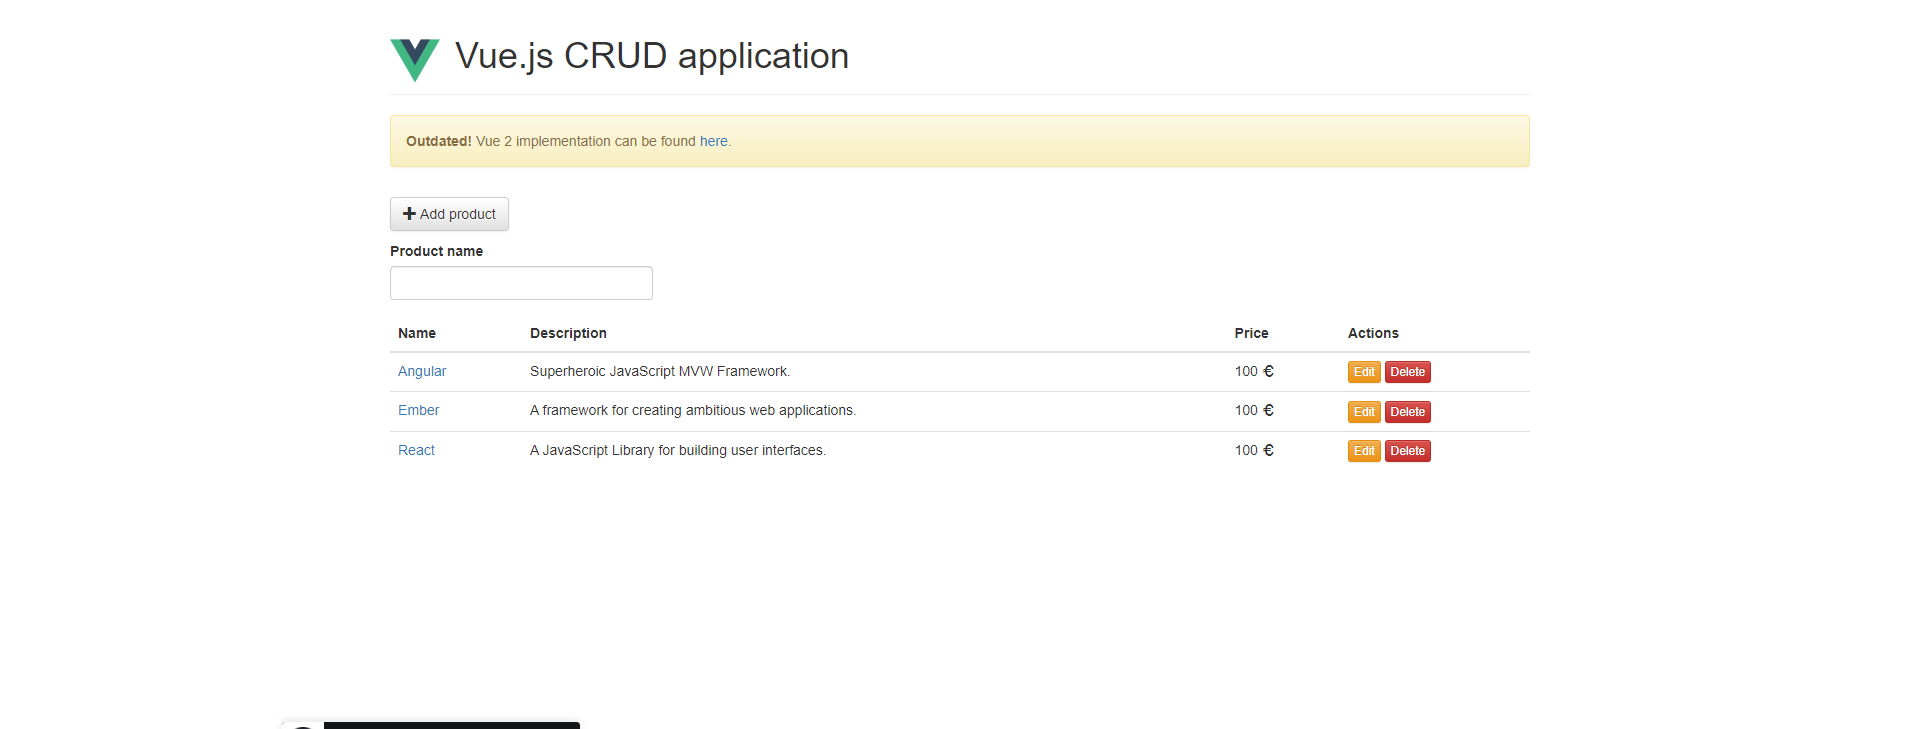The width and height of the screenshot is (1914, 729).
Task: Click the Add product button
Action: coord(449,214)
